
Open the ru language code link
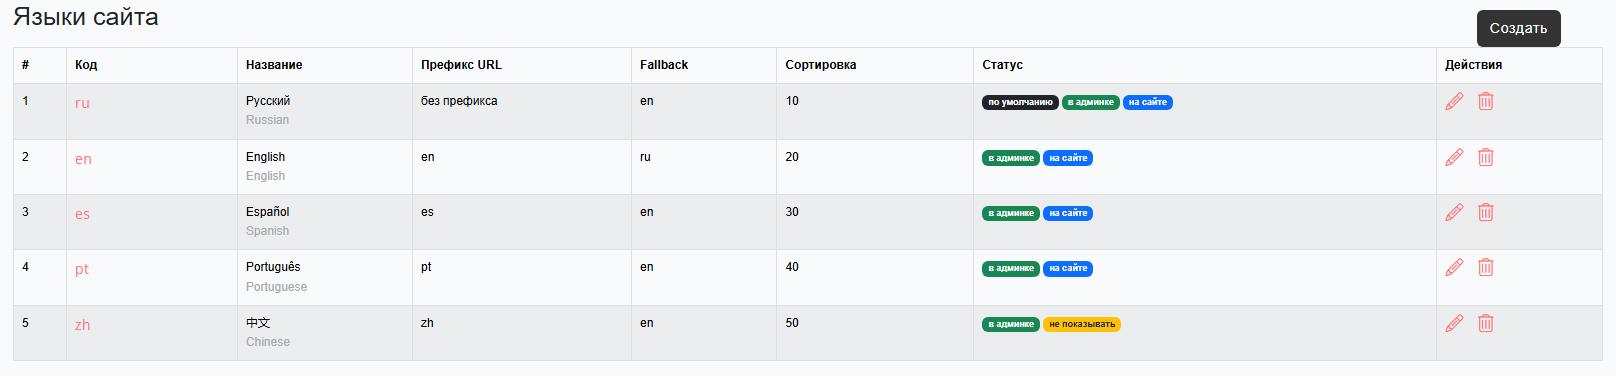point(82,103)
